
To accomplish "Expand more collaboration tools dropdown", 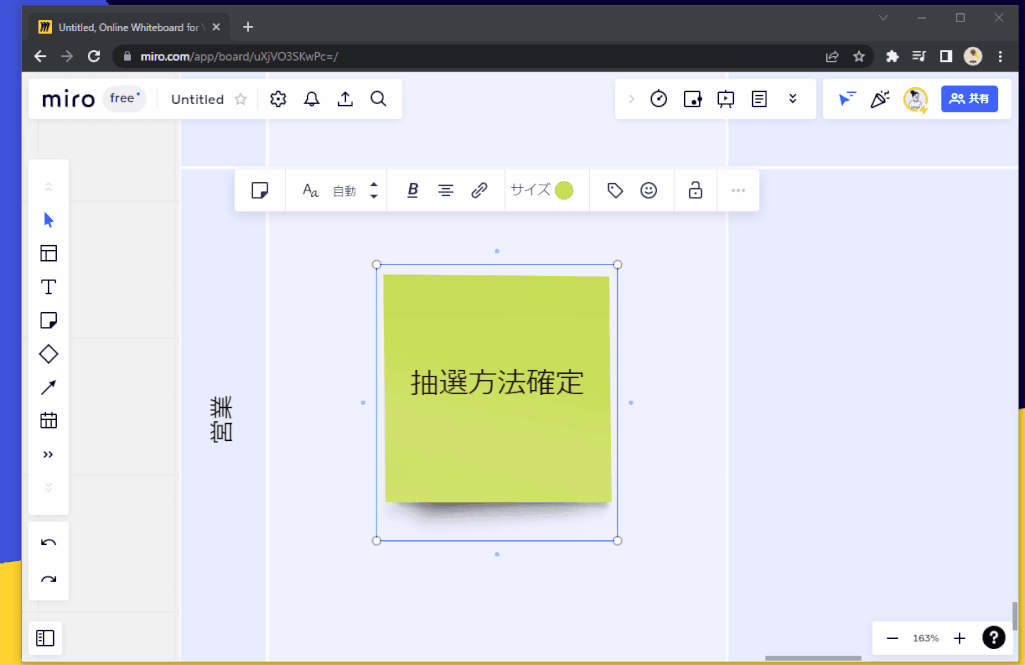I will [x=793, y=99].
